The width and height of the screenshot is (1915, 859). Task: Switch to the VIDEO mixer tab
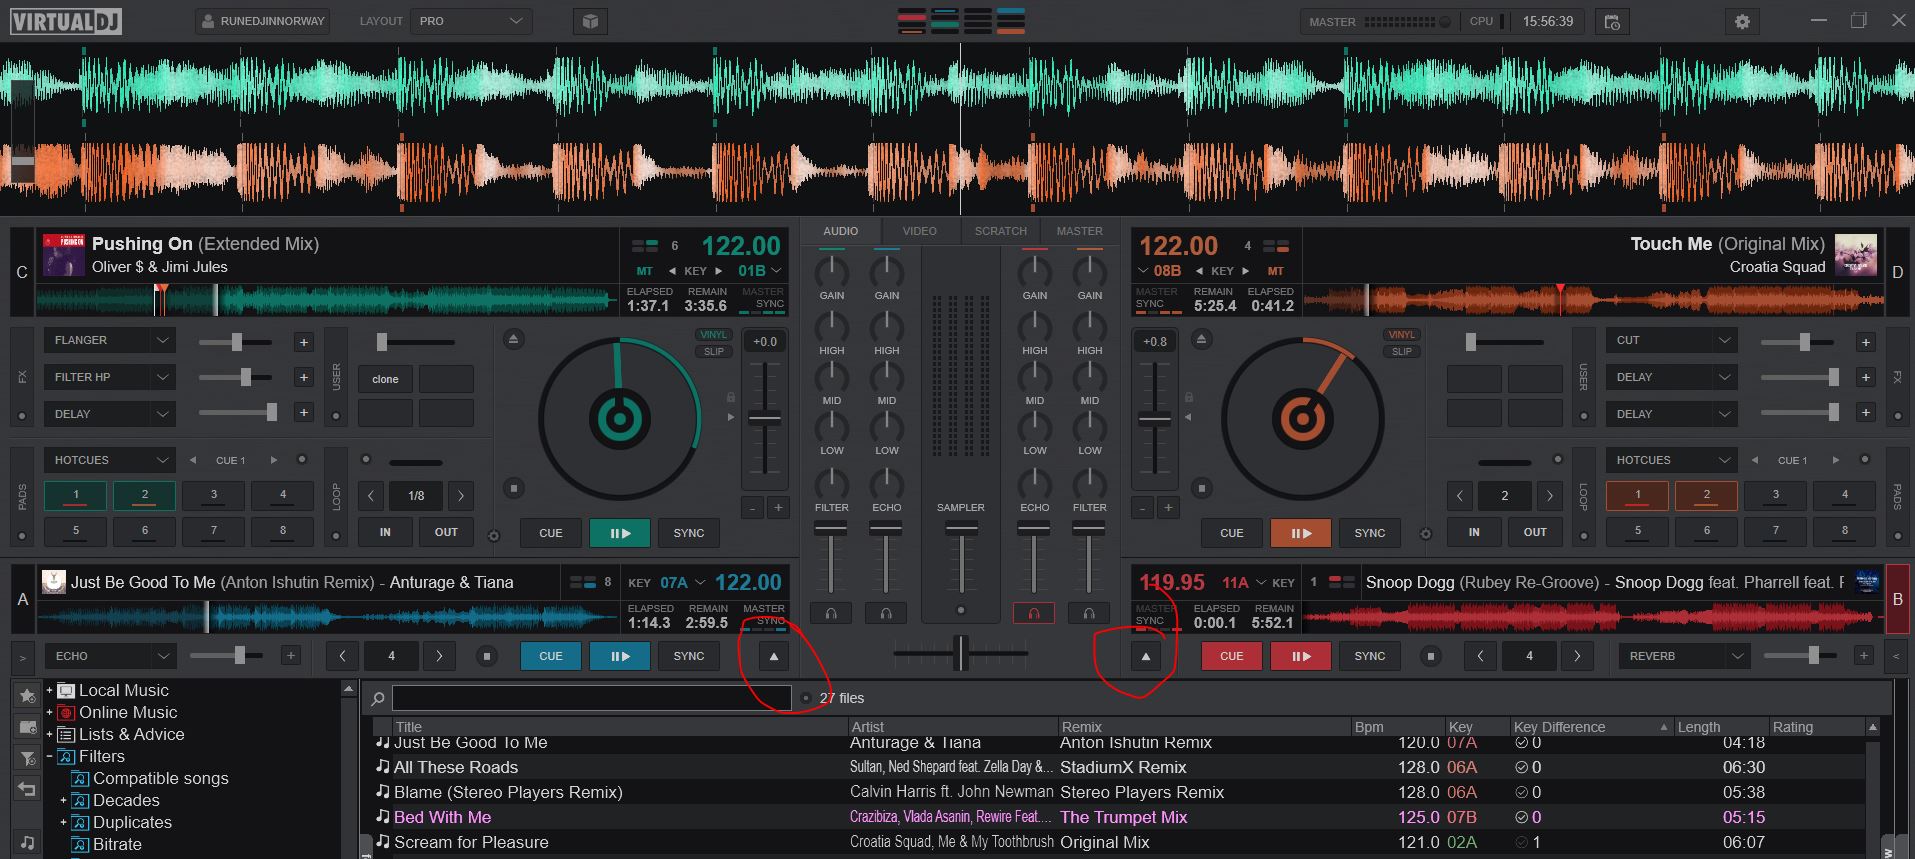pos(920,231)
